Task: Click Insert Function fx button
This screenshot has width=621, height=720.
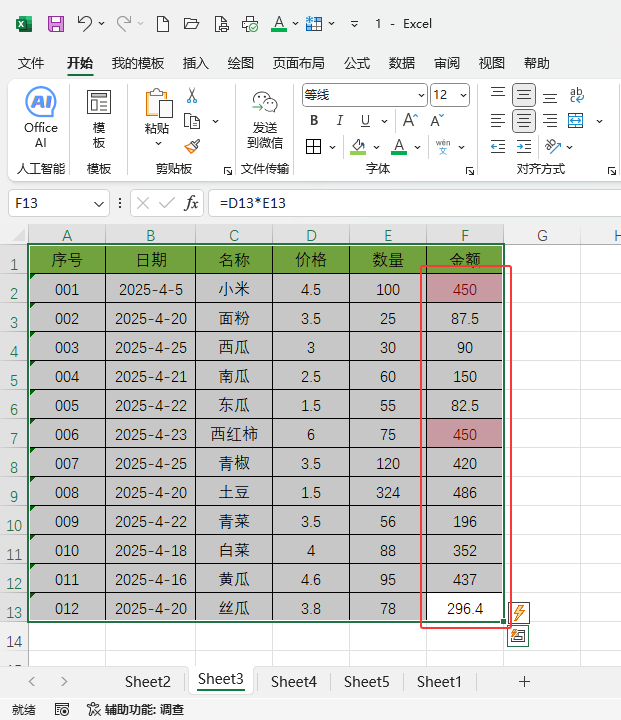Action: click(x=192, y=203)
